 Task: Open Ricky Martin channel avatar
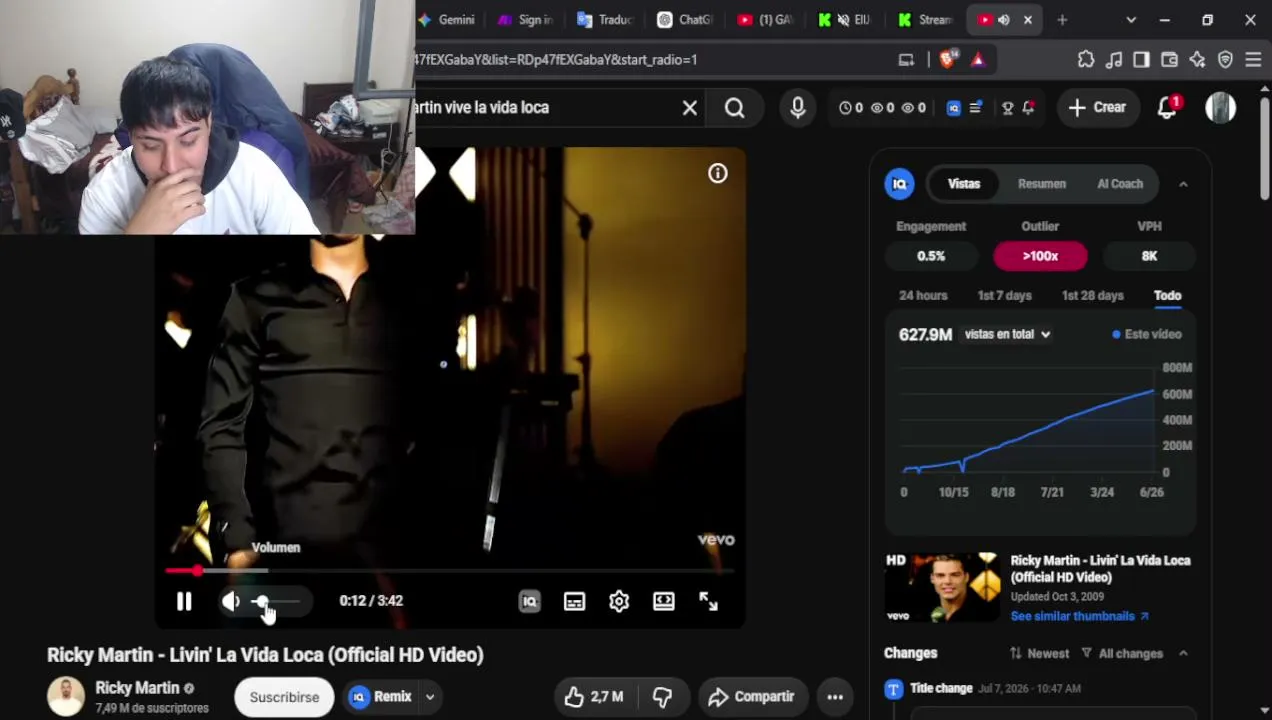[x=66, y=697]
